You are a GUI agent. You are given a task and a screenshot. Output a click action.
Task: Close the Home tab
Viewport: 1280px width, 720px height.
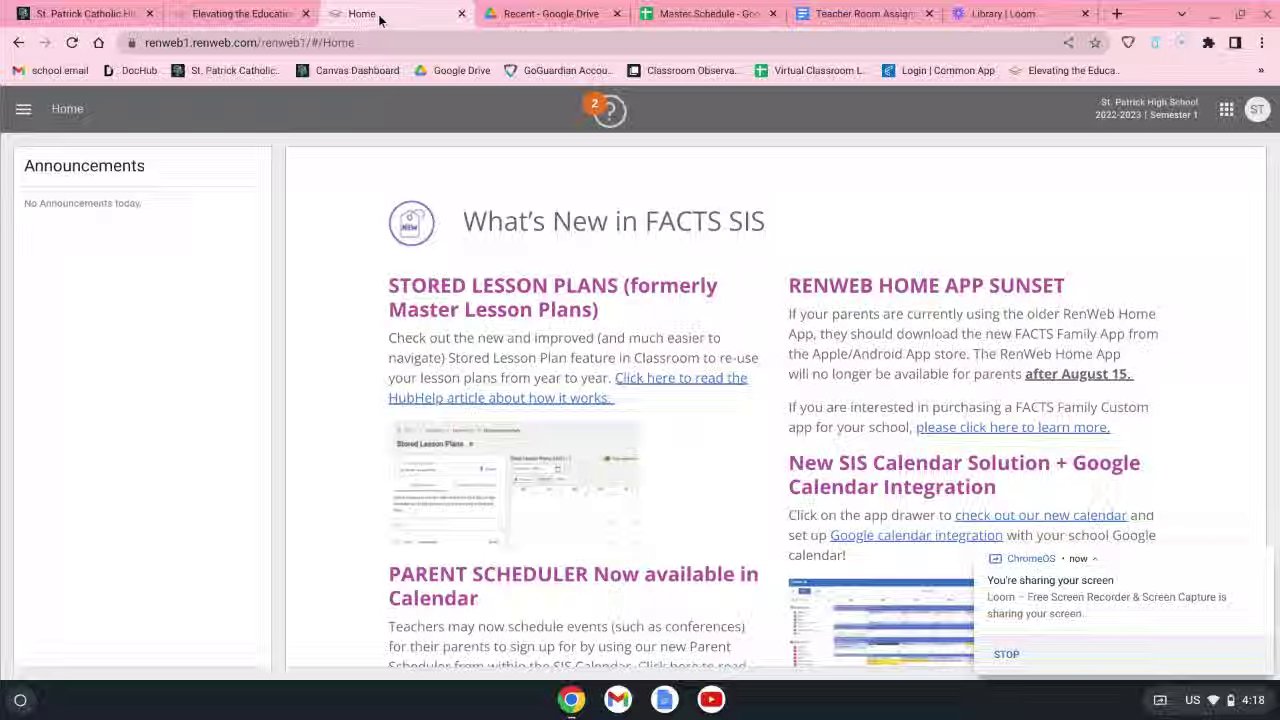coord(462,14)
